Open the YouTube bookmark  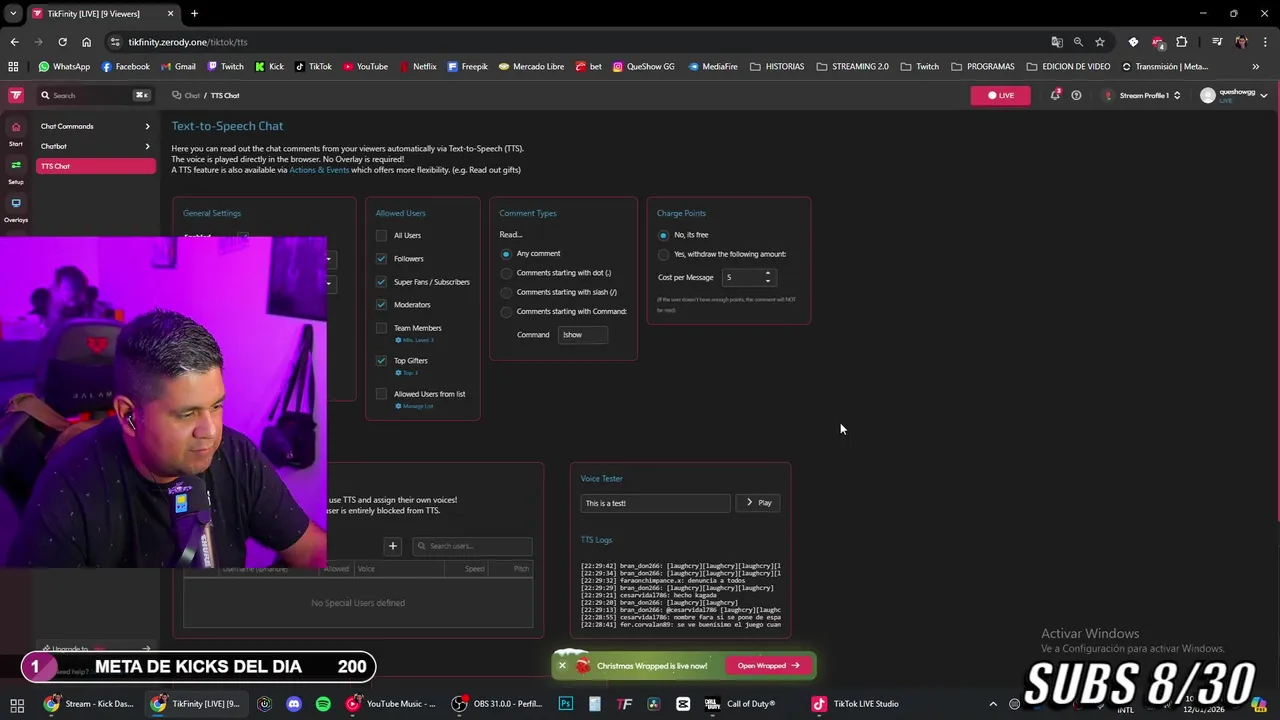(x=365, y=67)
